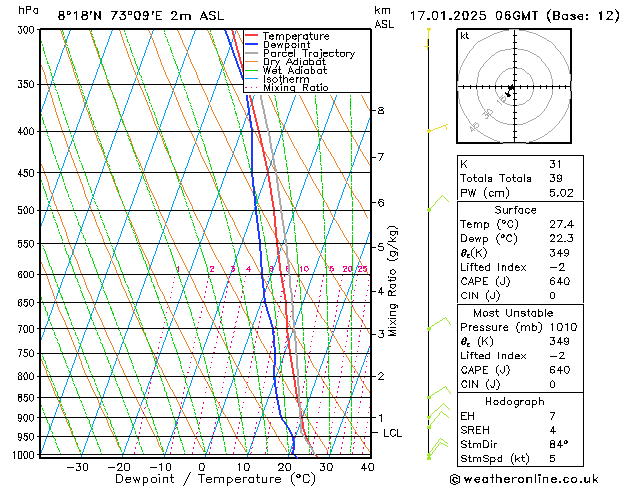Click the 'Totals Totals' value 39

pos(556,178)
